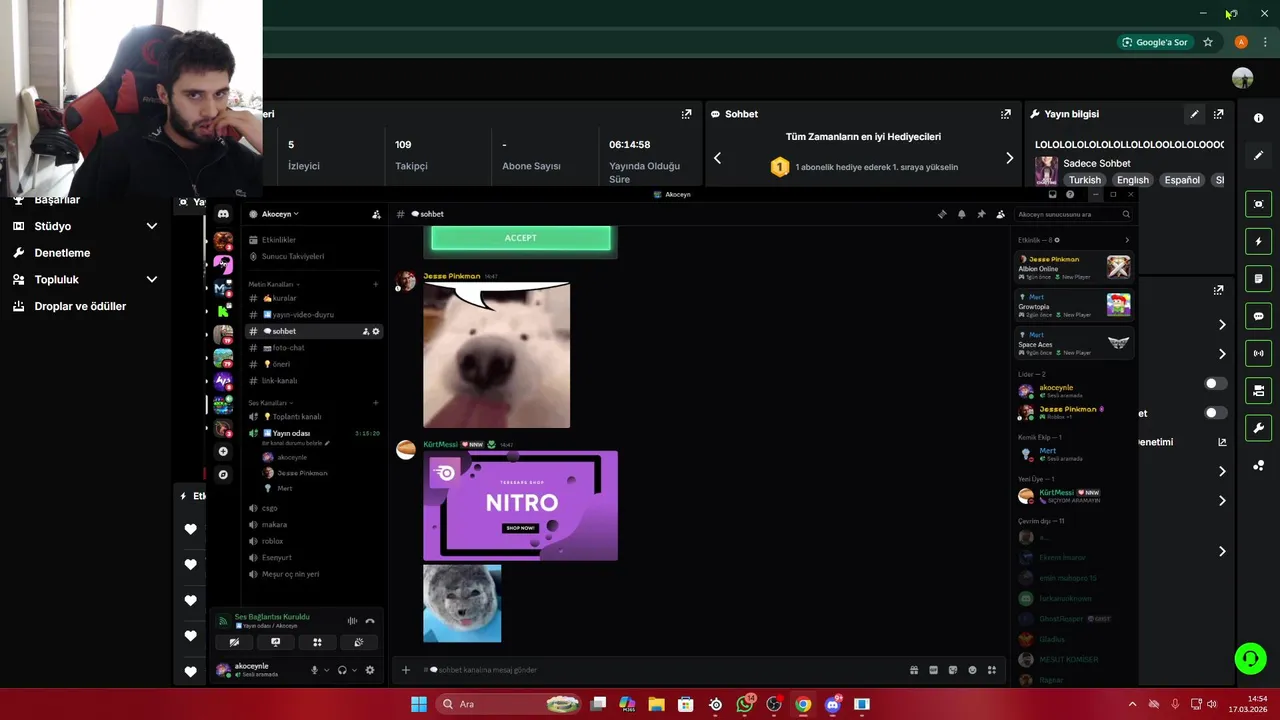
Task: Turn on camera in Discord's voice panel
Action: [x=234, y=642]
